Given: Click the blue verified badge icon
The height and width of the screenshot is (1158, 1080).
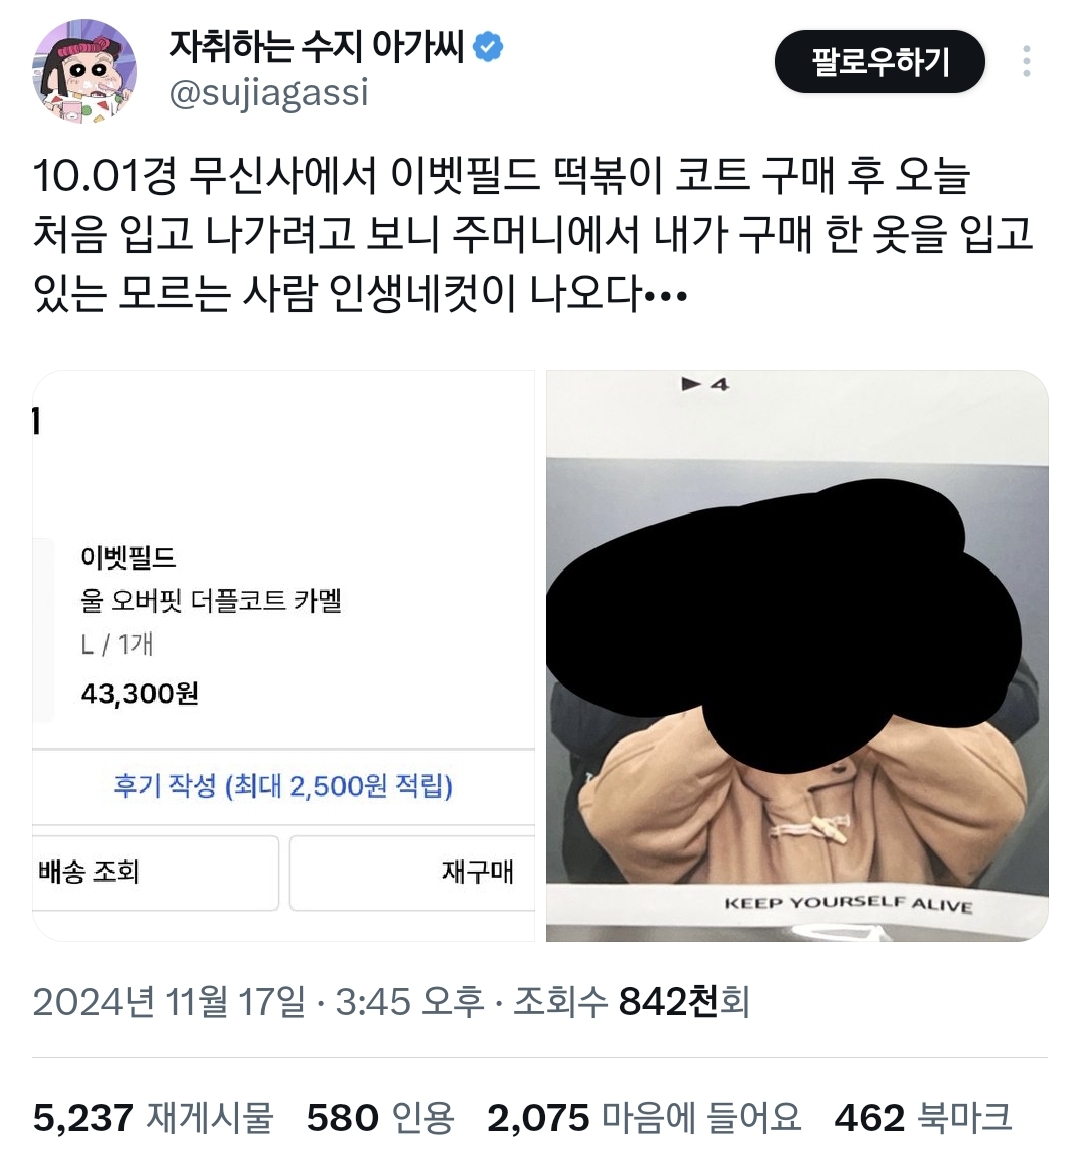Looking at the screenshot, I should point(488,47).
